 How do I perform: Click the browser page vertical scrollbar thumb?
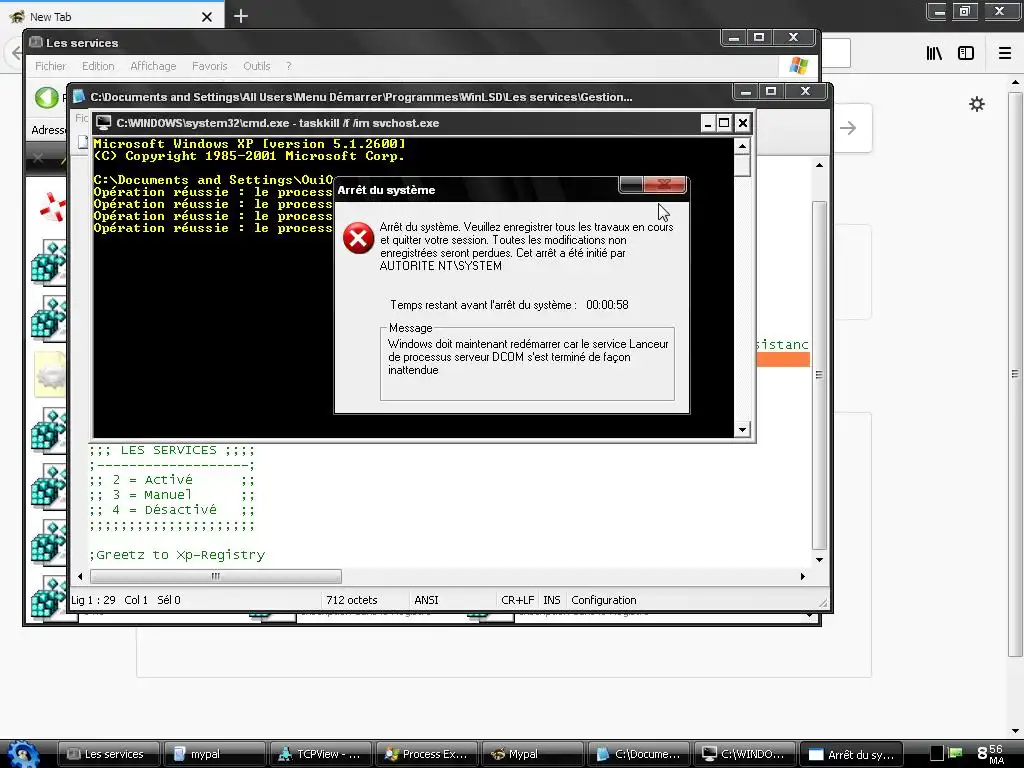coord(1015,374)
